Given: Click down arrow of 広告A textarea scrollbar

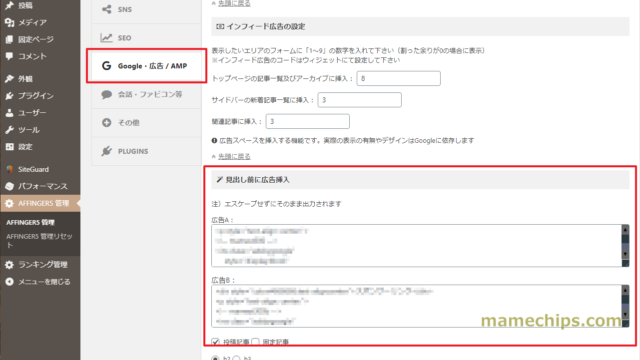Looking at the screenshot, I should point(625,254).
